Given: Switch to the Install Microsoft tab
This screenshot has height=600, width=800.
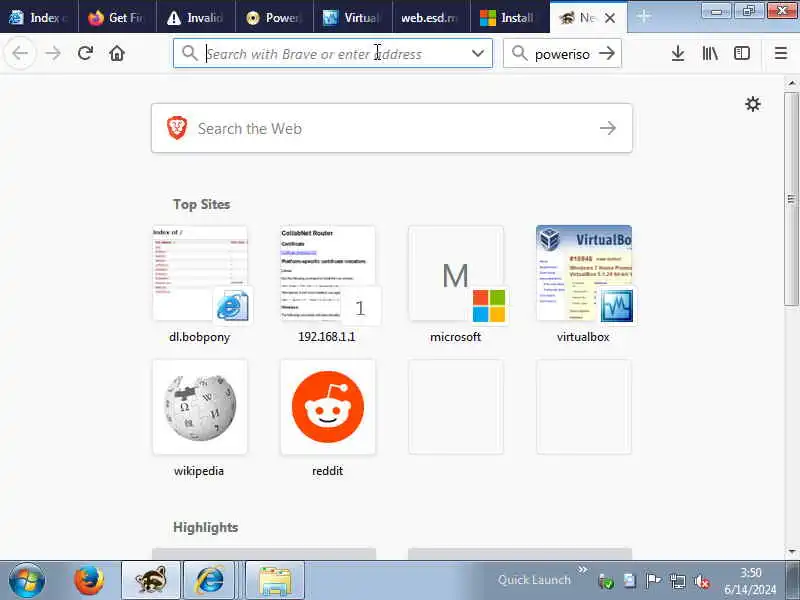Looking at the screenshot, I should (510, 18).
